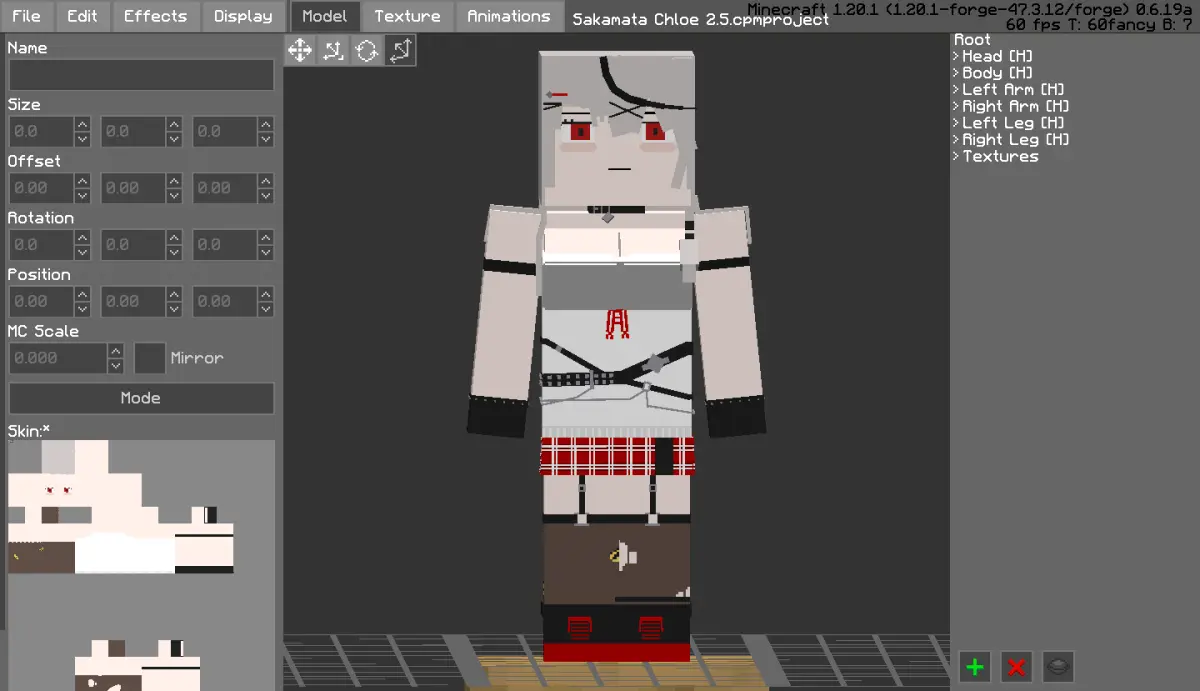
Task: Select the Right Leg [H] part label
Action: [x=1017, y=139]
